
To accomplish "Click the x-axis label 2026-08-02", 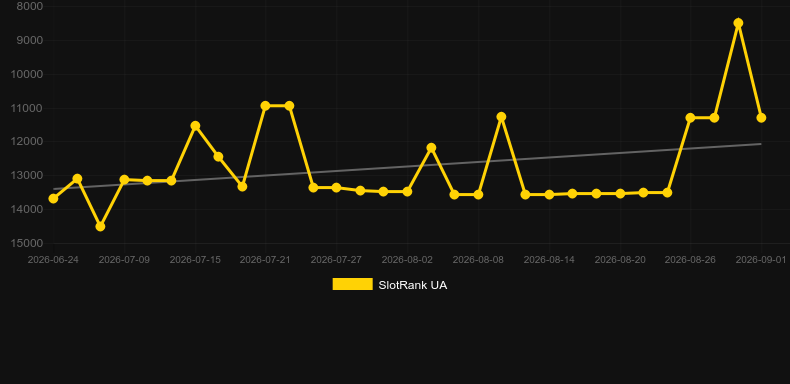I will 407,260.
